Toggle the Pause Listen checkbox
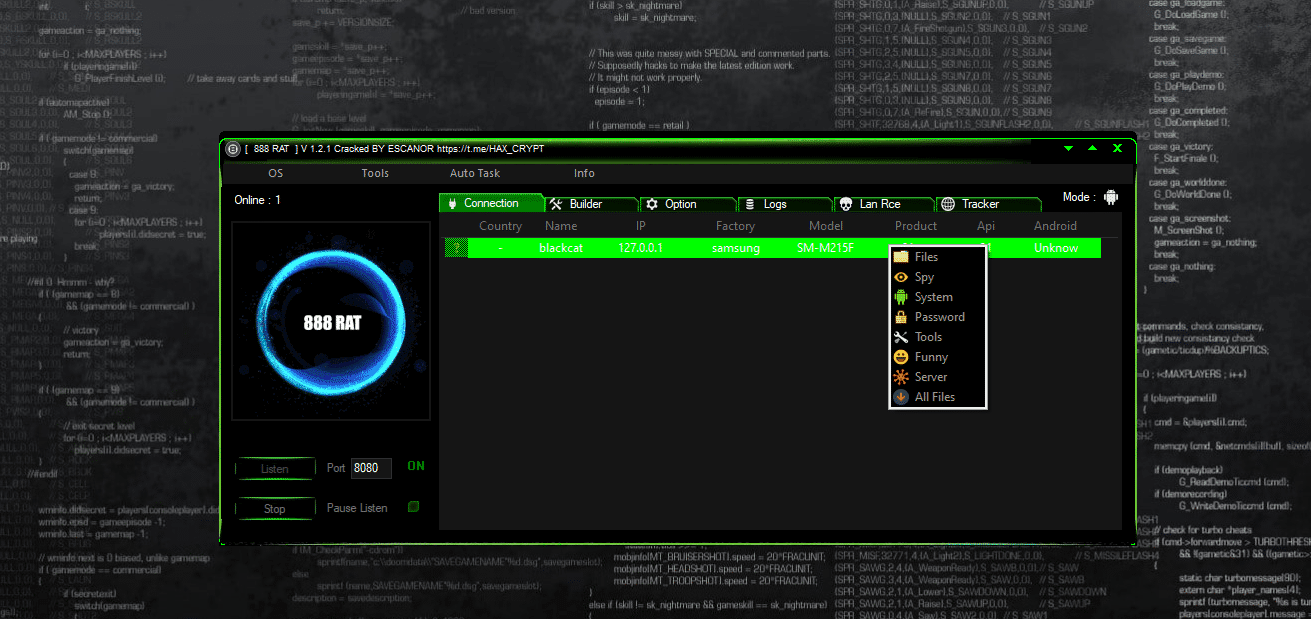The width and height of the screenshot is (1311, 619). [413, 507]
